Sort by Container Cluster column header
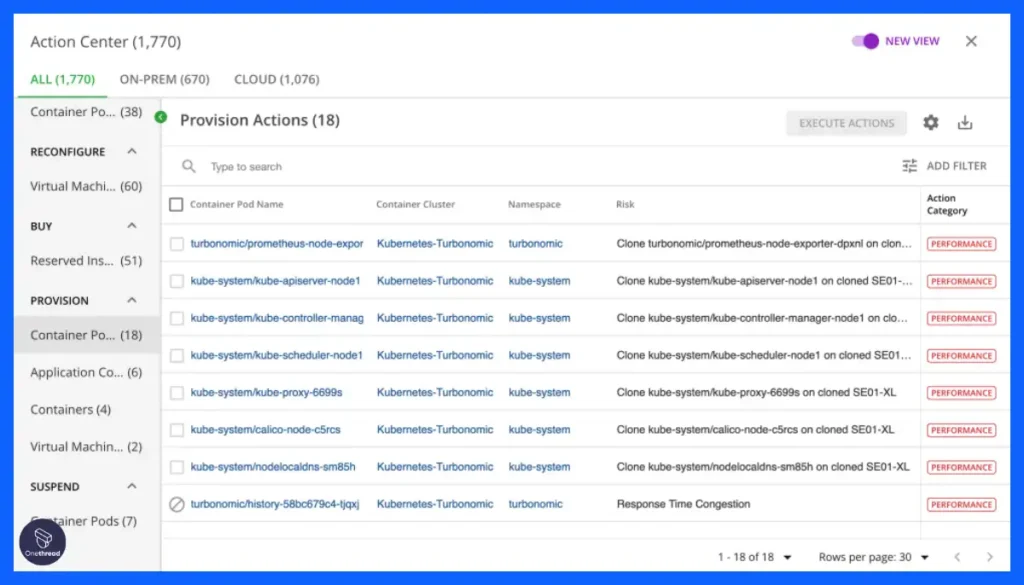 coord(415,204)
